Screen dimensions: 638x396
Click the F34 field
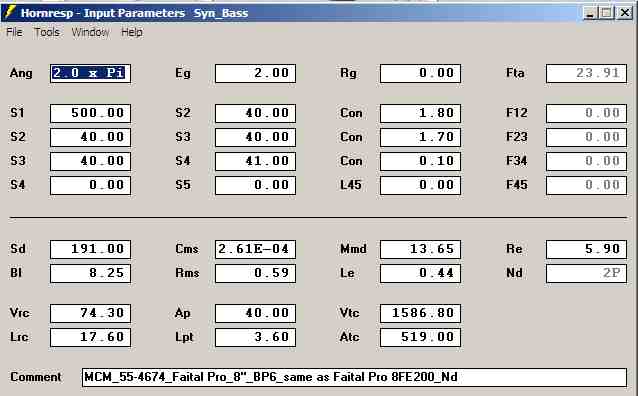click(x=586, y=161)
